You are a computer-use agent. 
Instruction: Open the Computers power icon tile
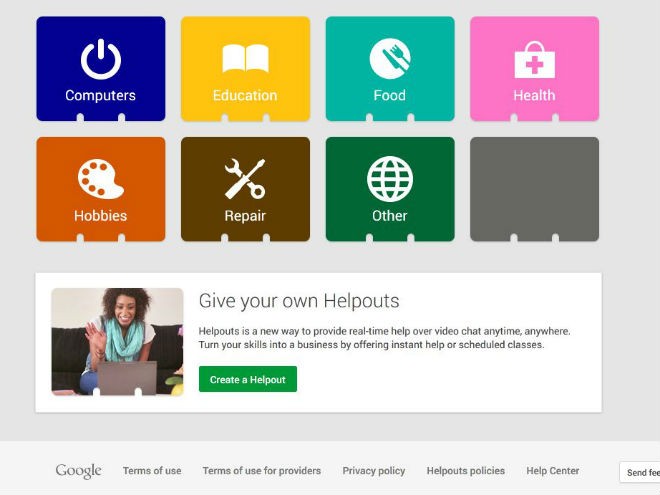(101, 59)
